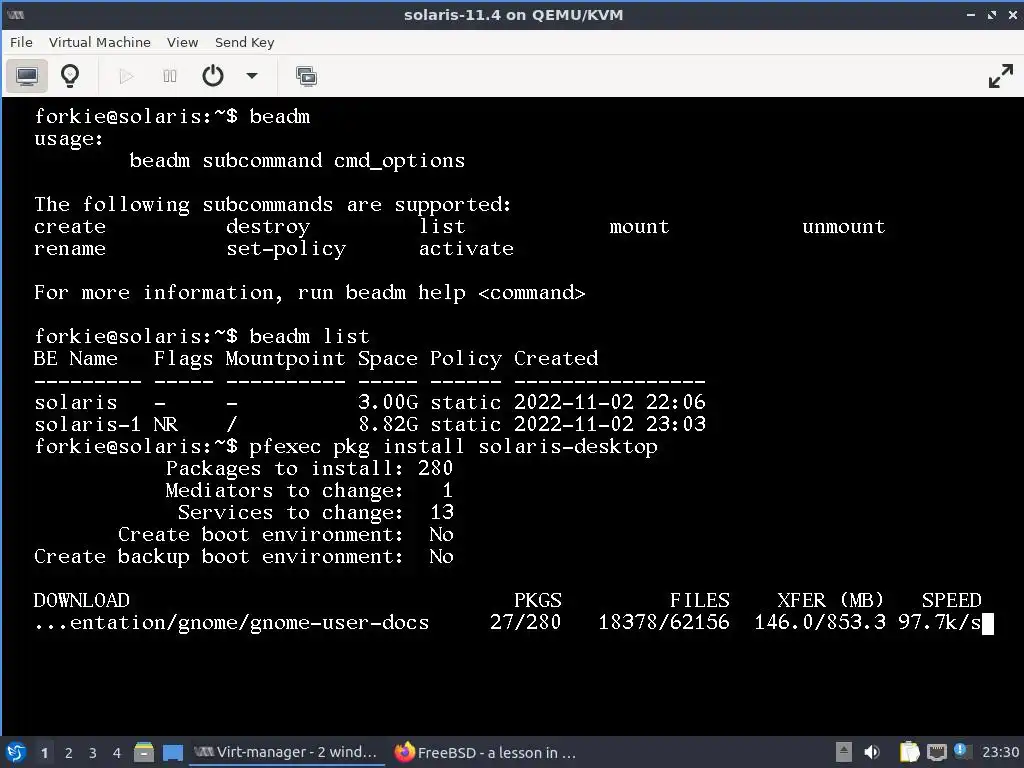This screenshot has width=1024, height=768.
Task: Open the notification info tray icon
Action: 960,750
